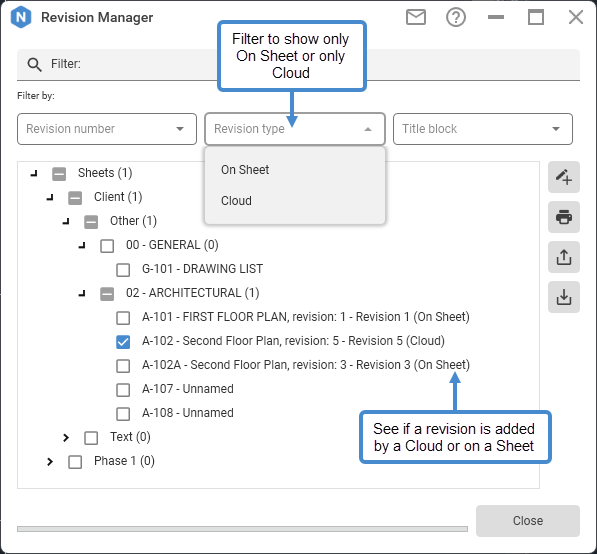Open the help question mark icon
Image resolution: width=597 pixels, height=554 pixels.
click(x=456, y=18)
